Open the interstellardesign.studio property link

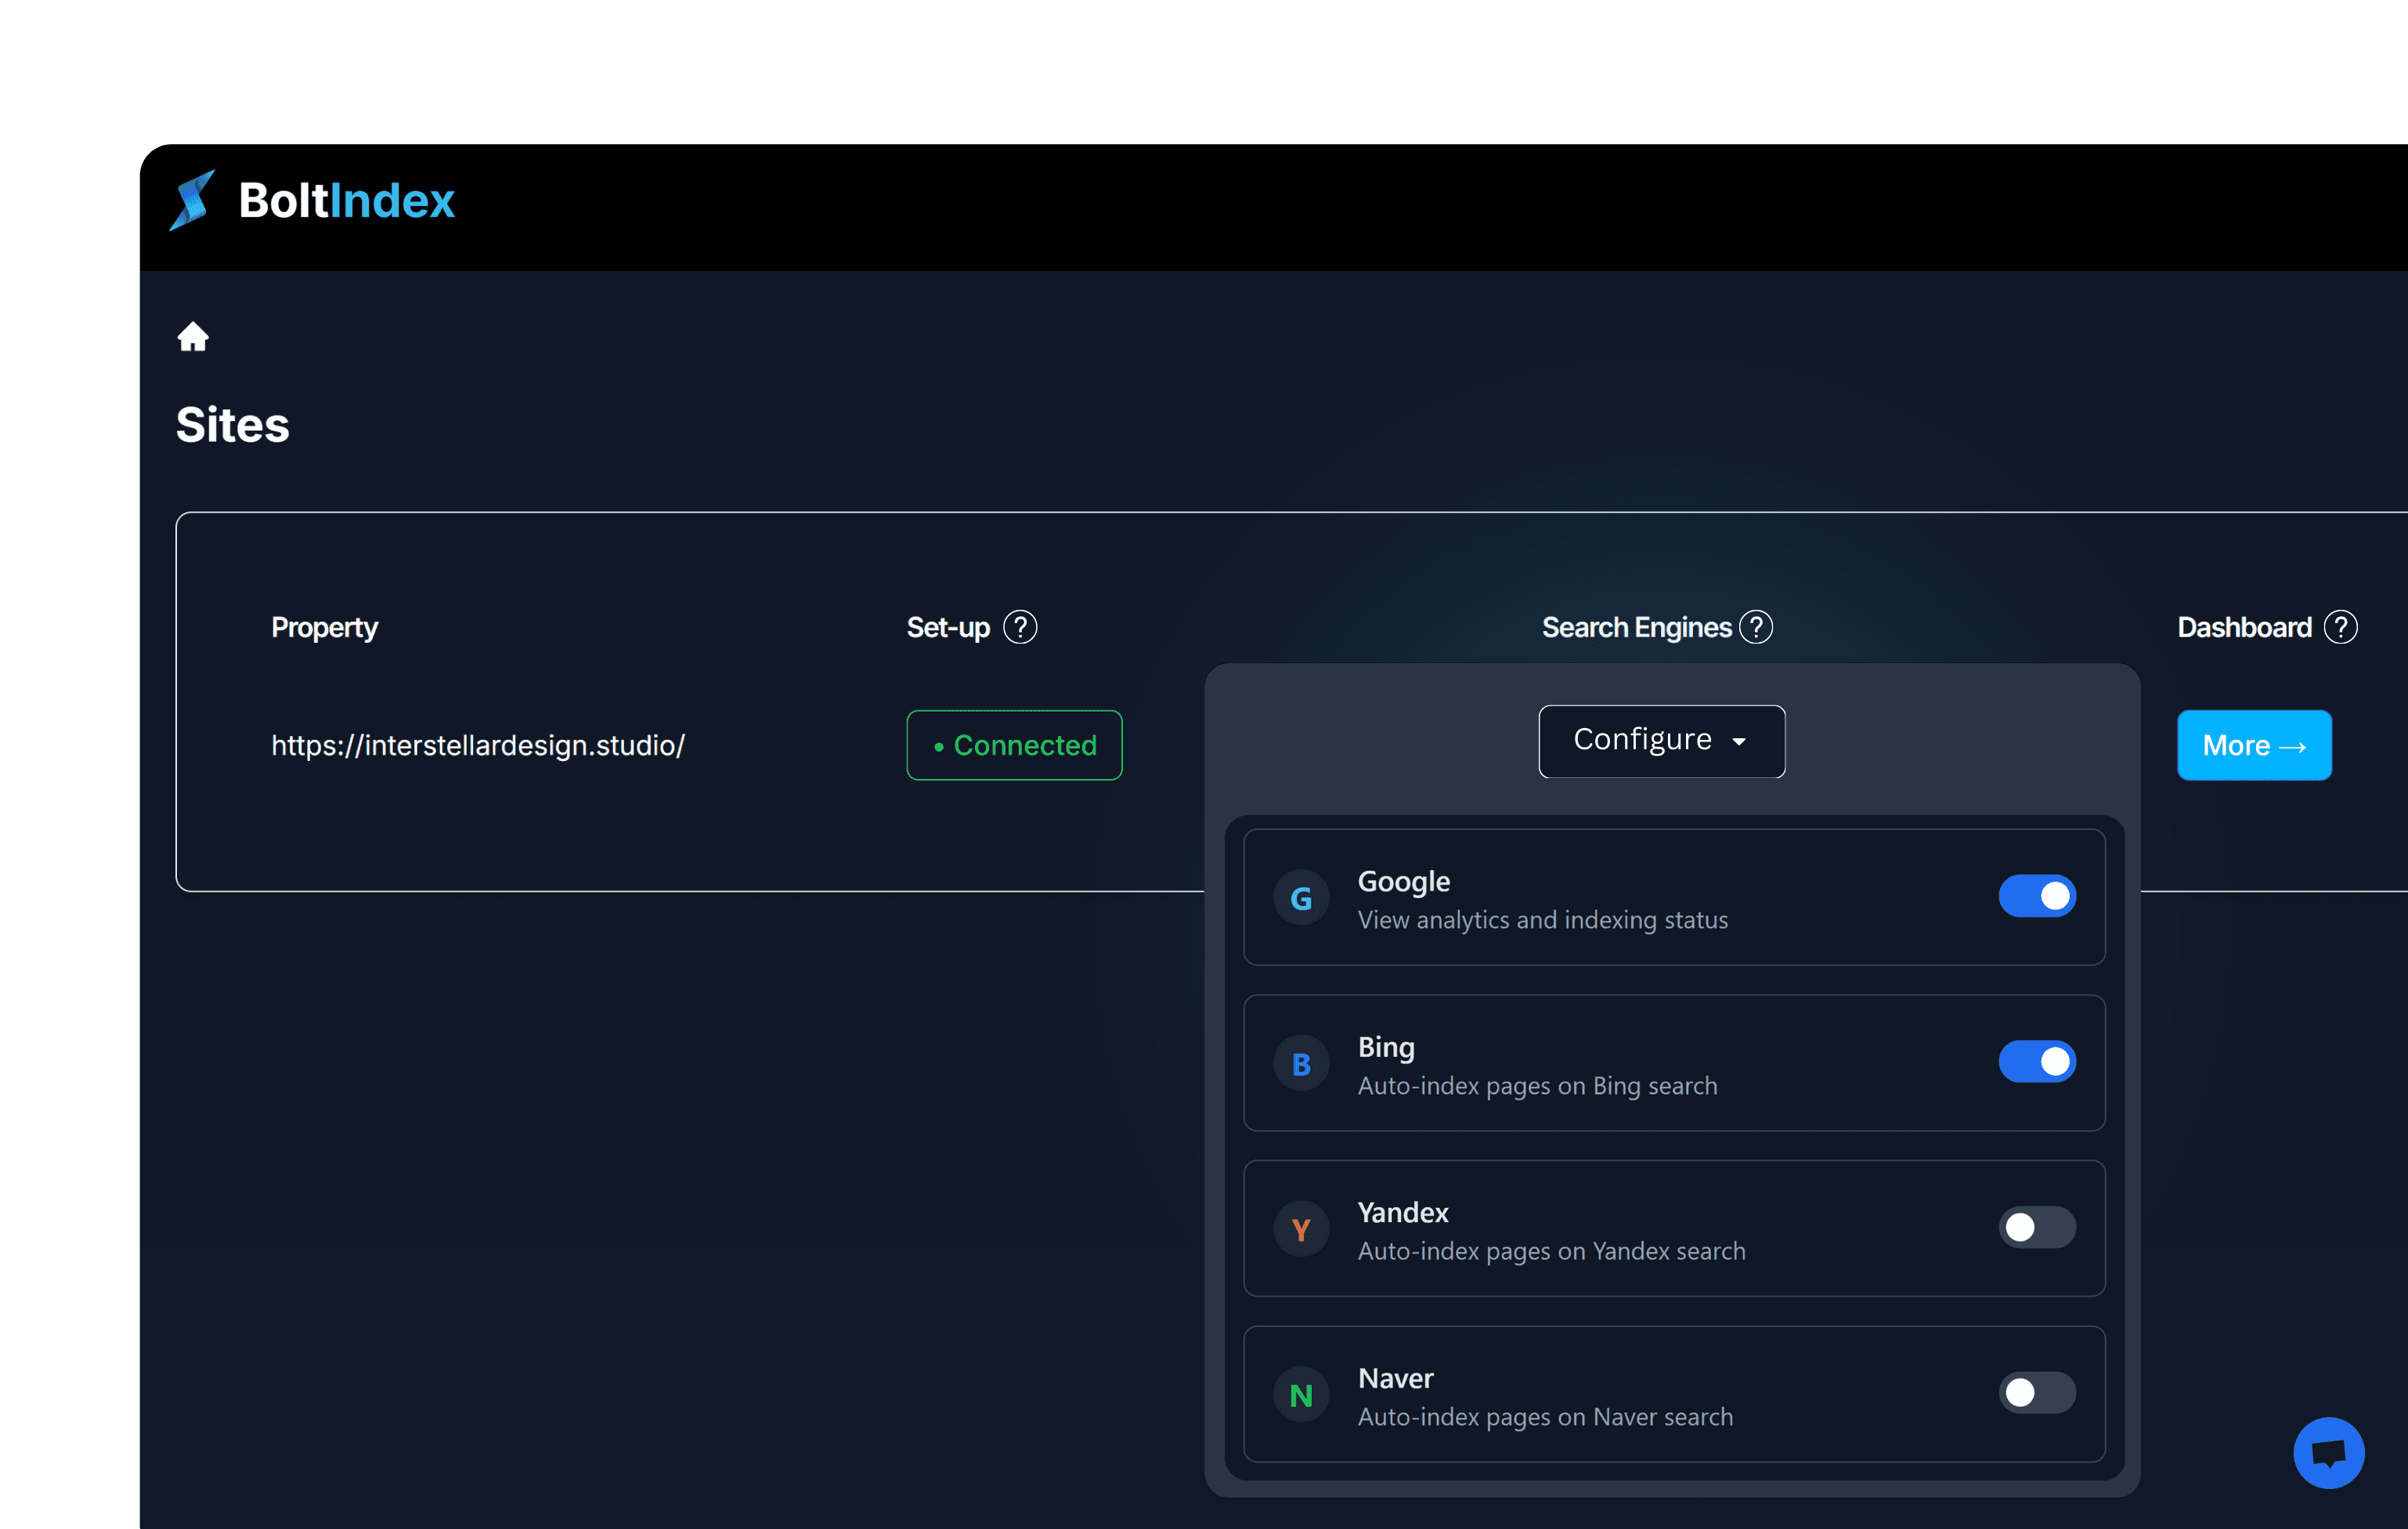(478, 746)
